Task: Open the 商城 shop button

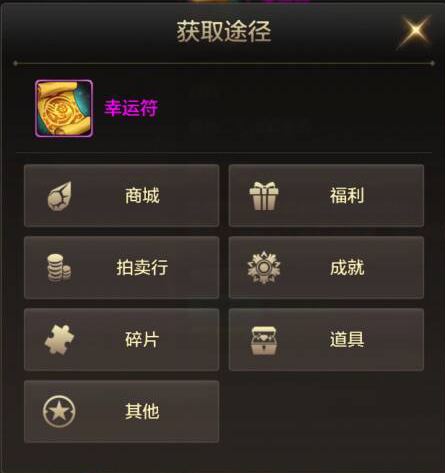Action: point(122,196)
